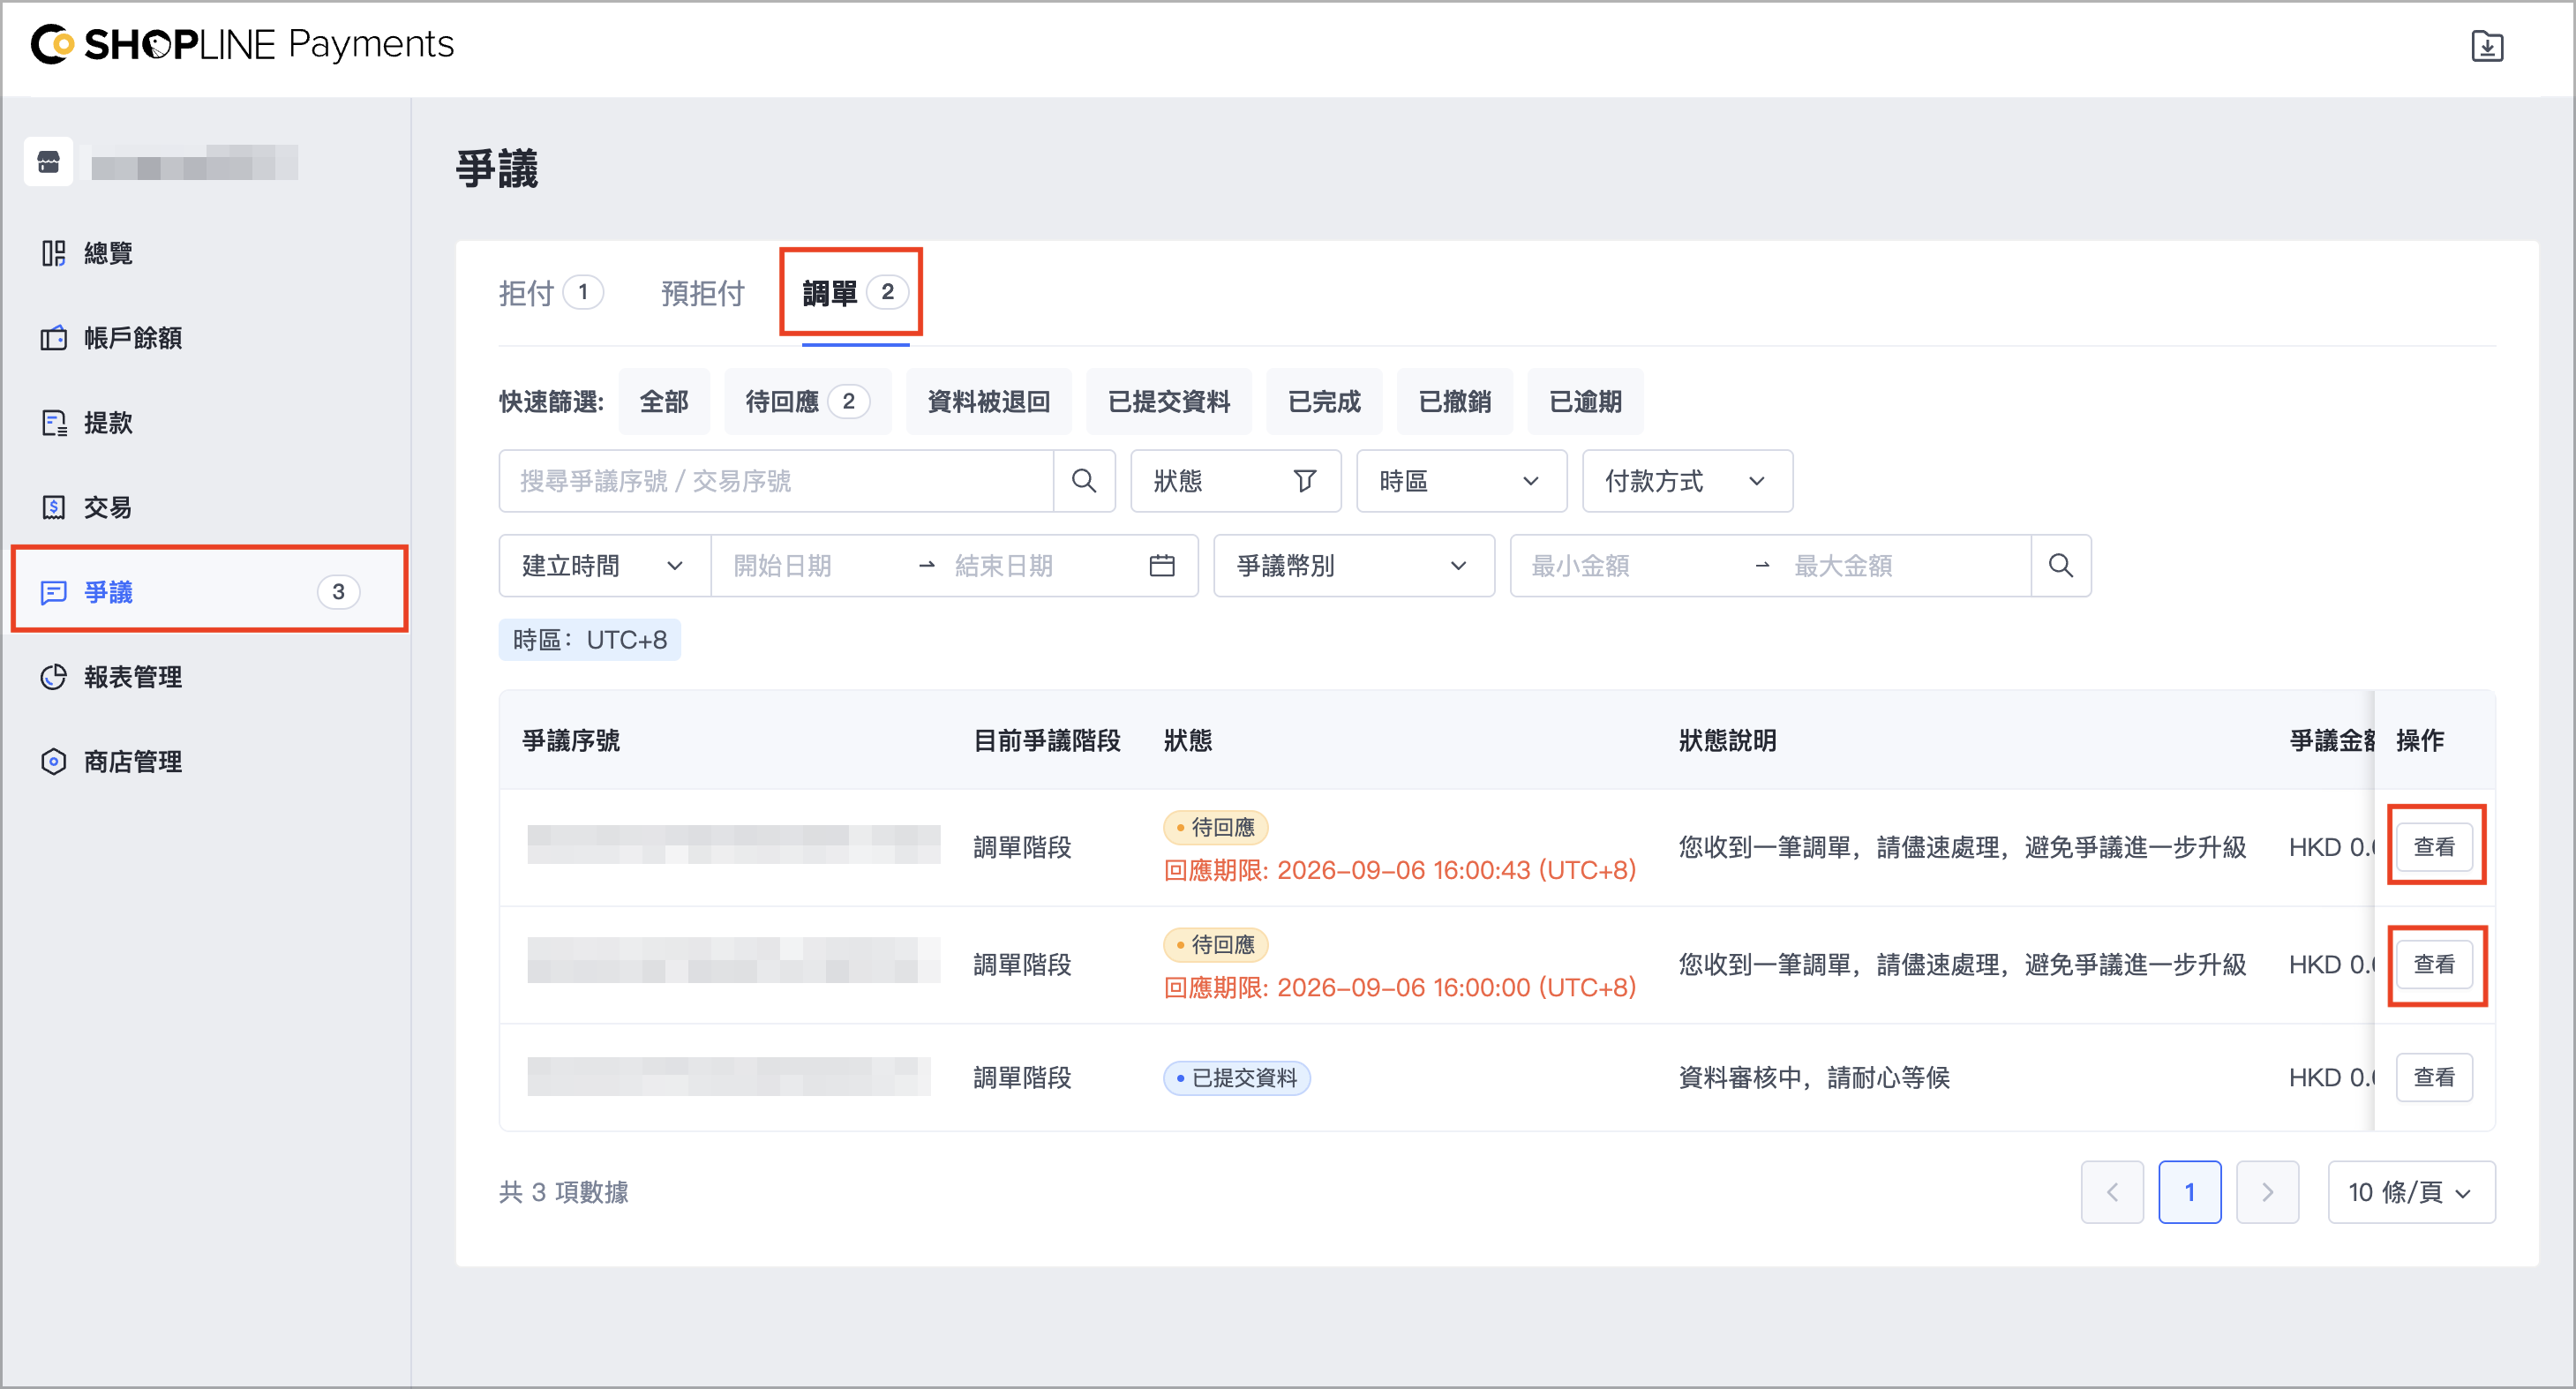Filter by 已提交資料 quick filter
The height and width of the screenshot is (1389, 2576).
point(1168,402)
